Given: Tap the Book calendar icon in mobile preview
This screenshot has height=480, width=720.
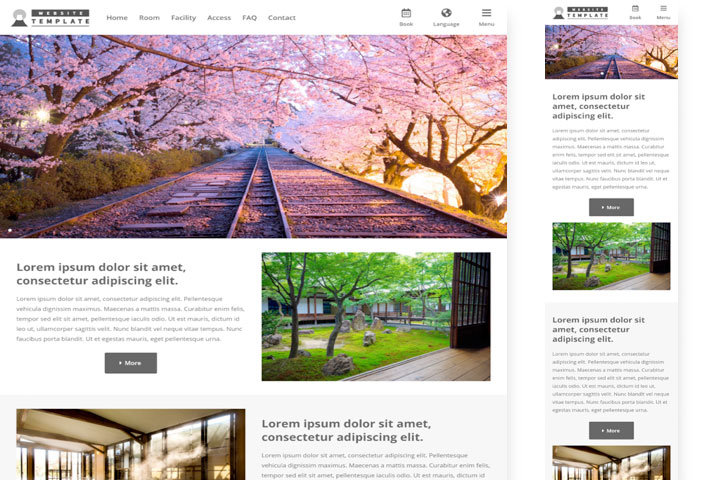Looking at the screenshot, I should coord(635,10).
